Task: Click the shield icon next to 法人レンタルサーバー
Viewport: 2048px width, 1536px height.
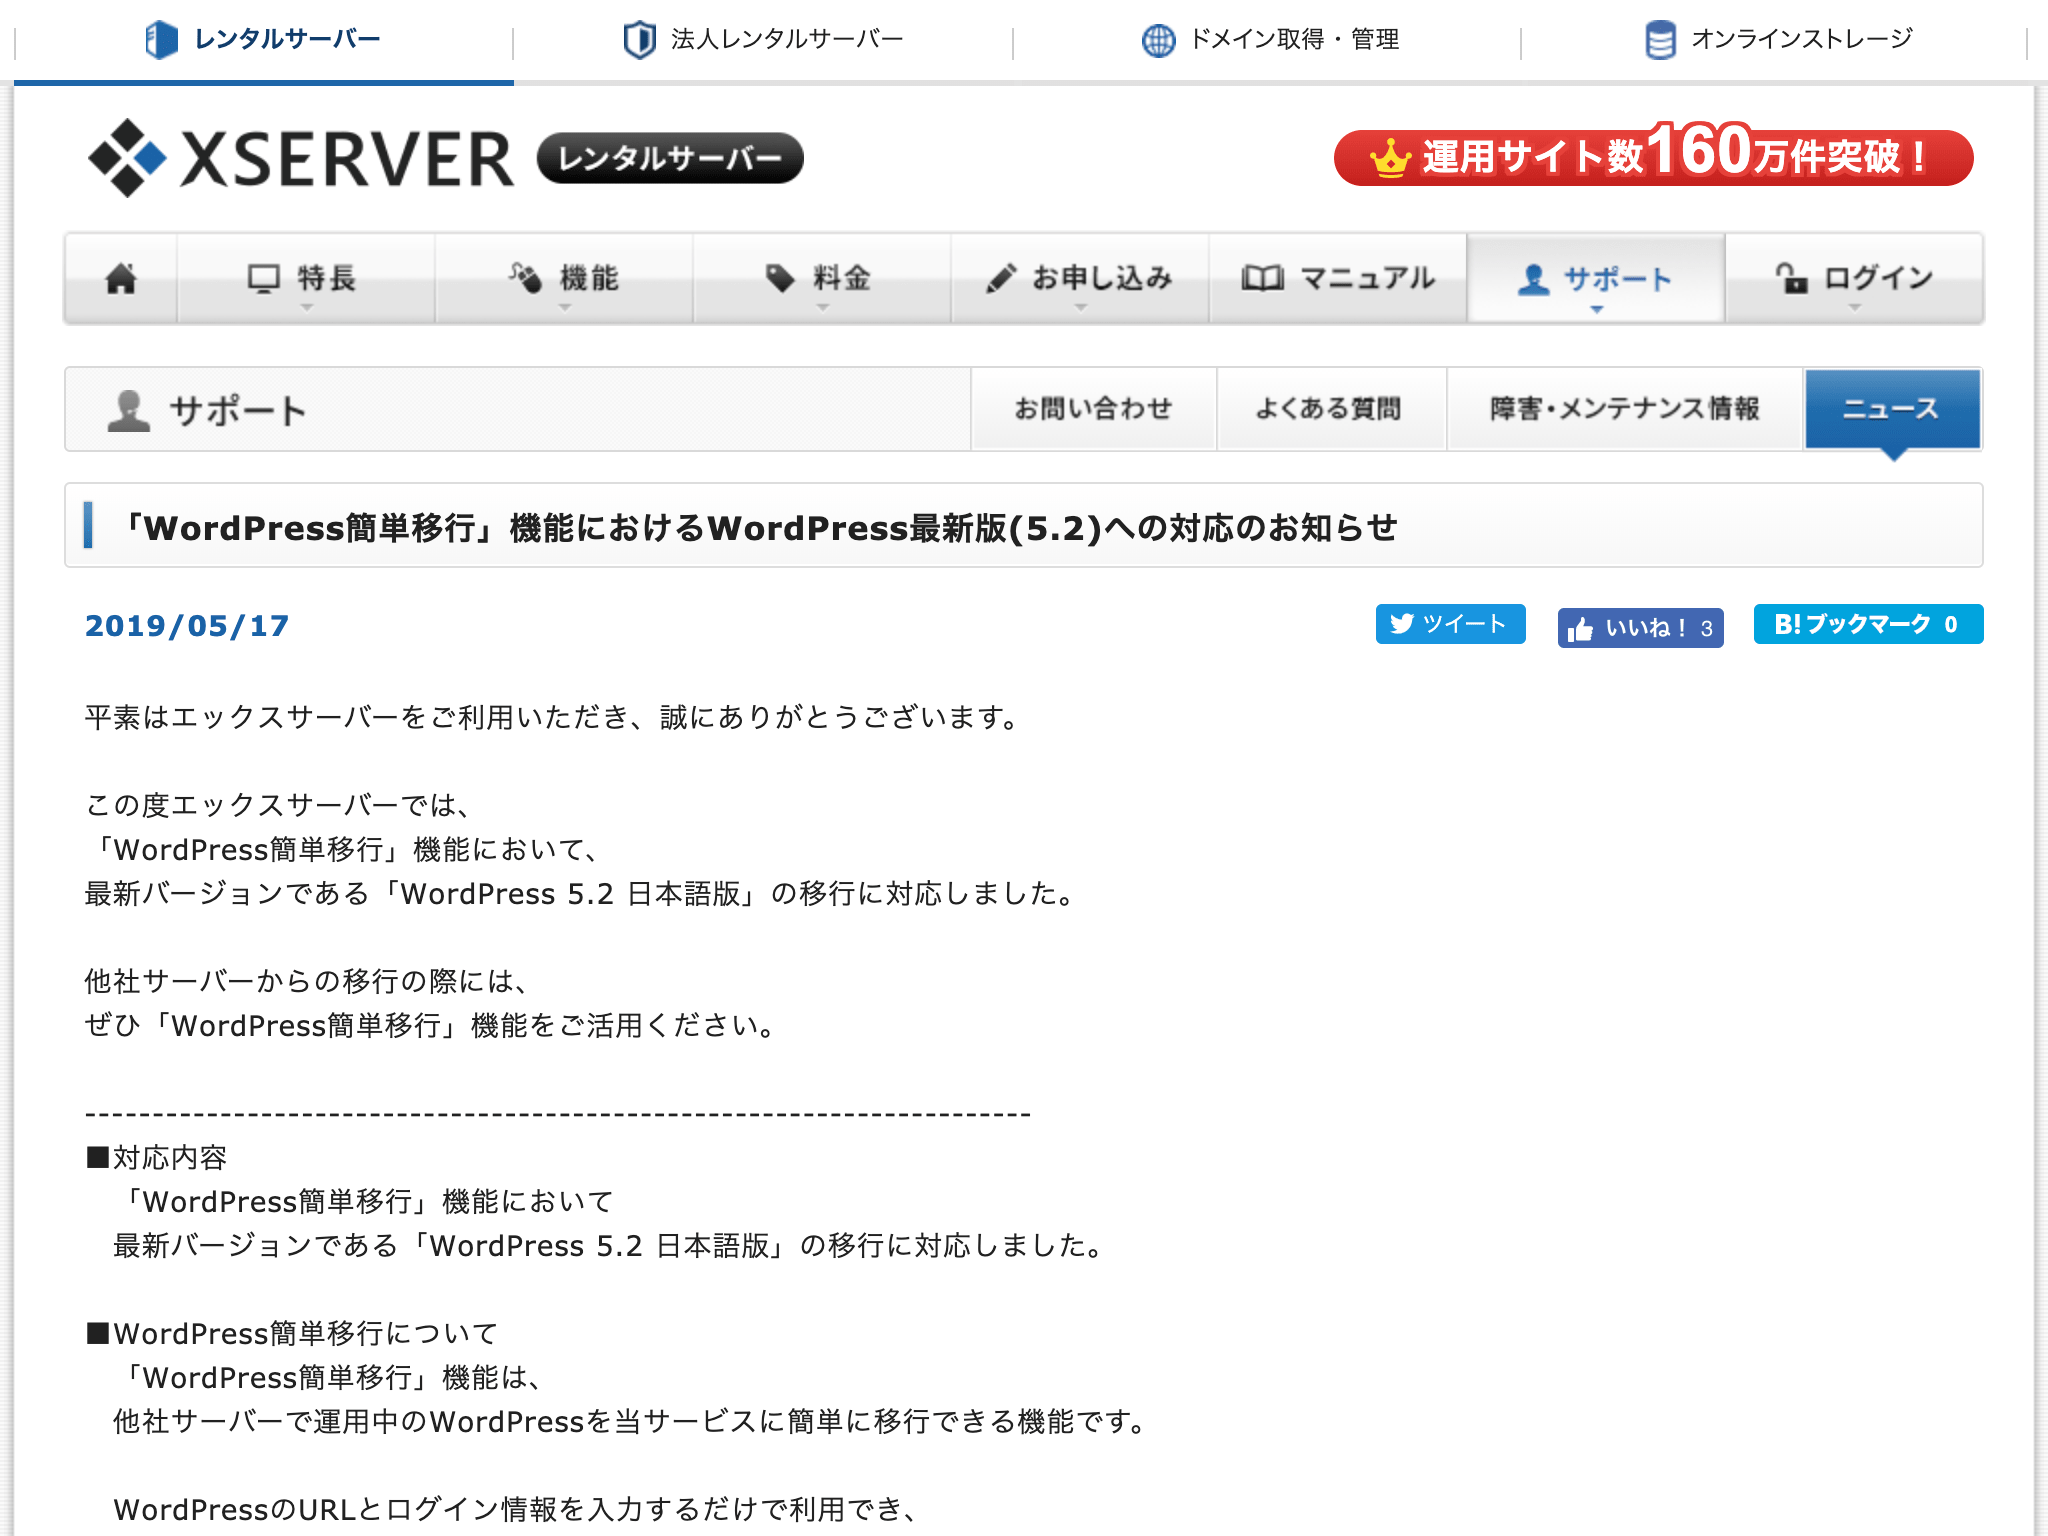Action: (x=638, y=40)
